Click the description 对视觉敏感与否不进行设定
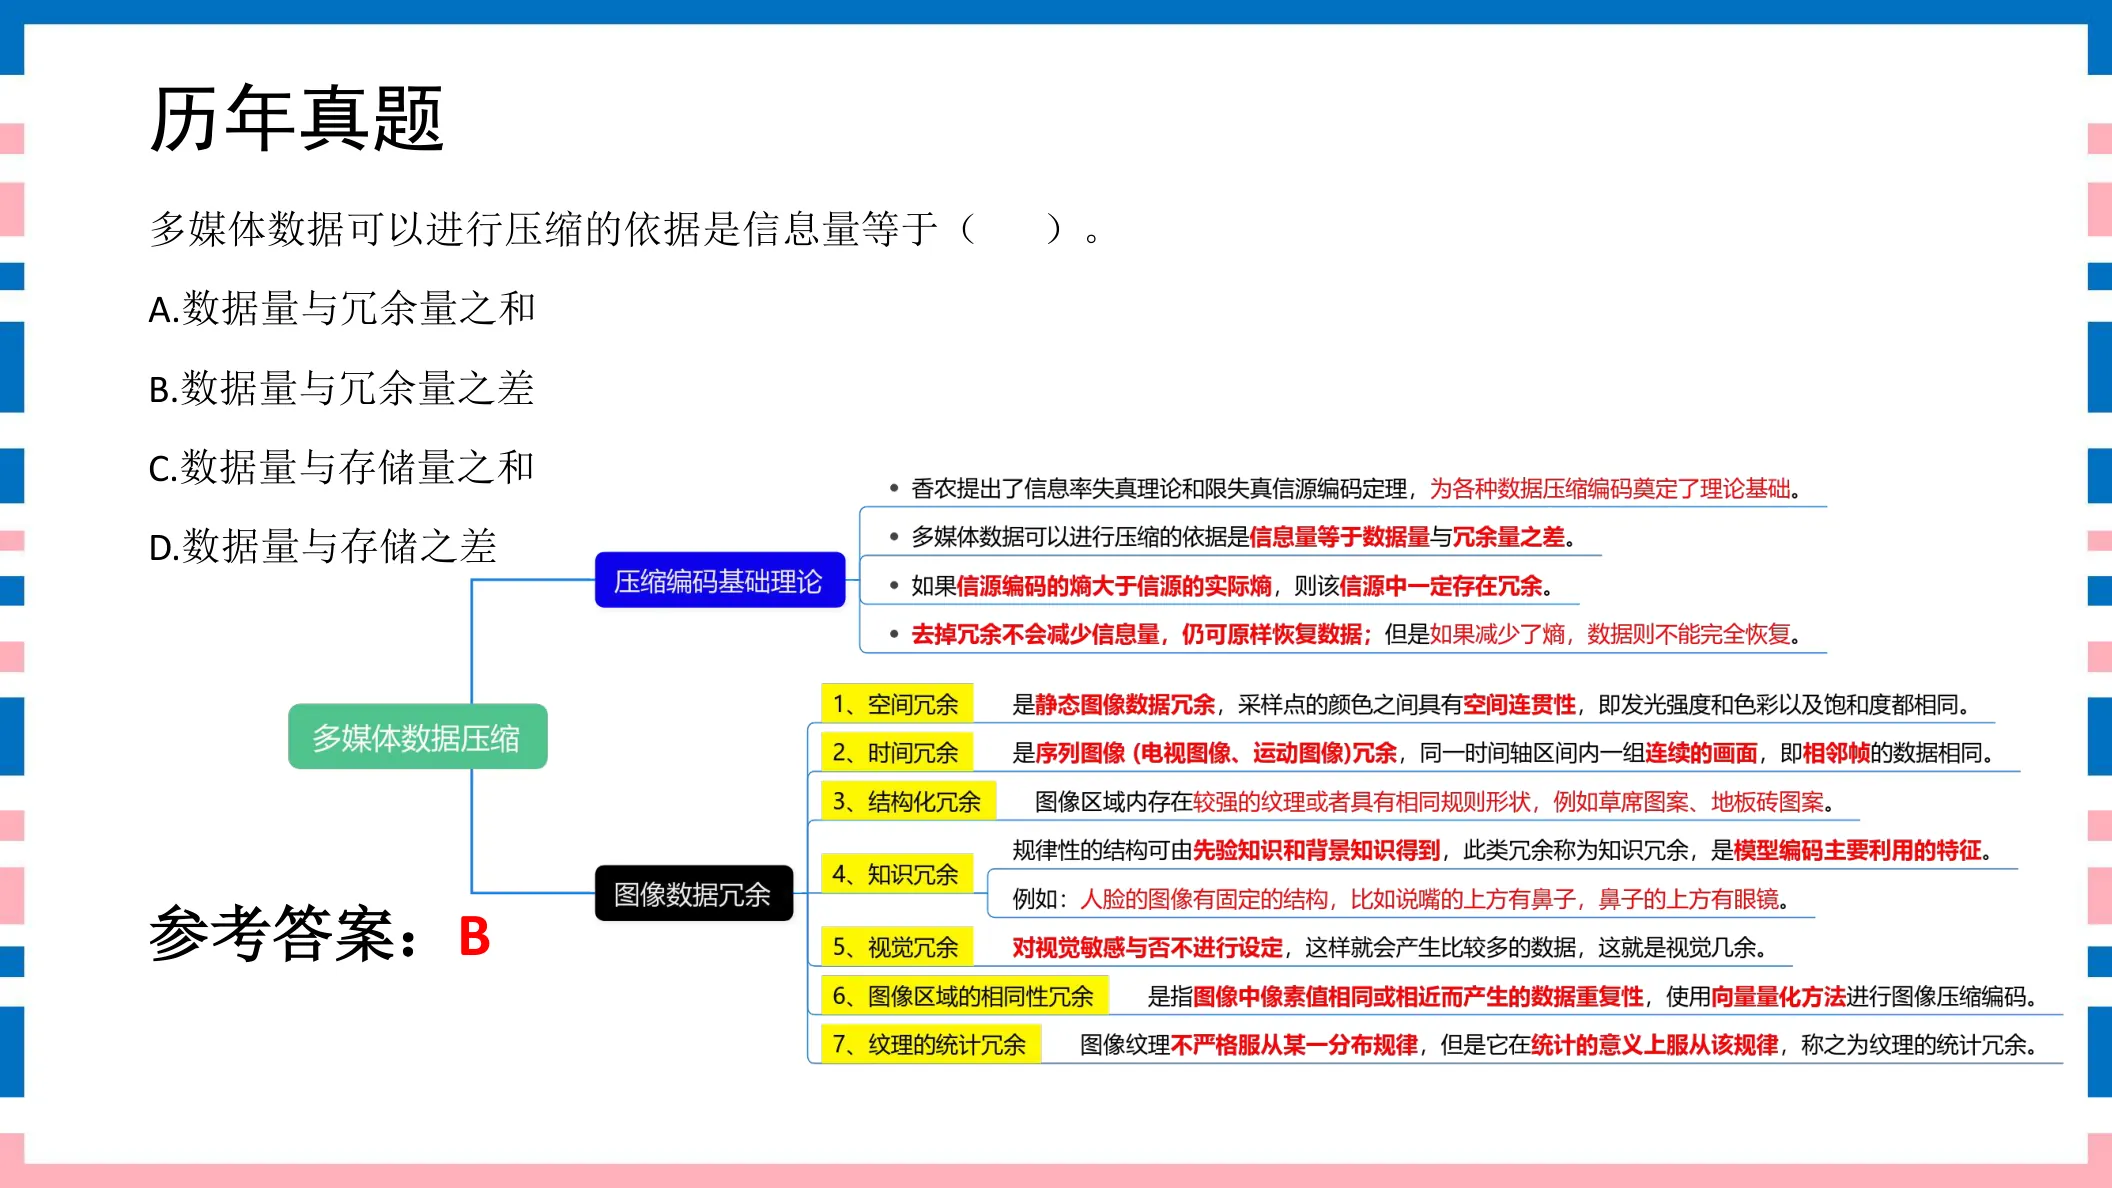The image size is (2112, 1188). click(1390, 947)
